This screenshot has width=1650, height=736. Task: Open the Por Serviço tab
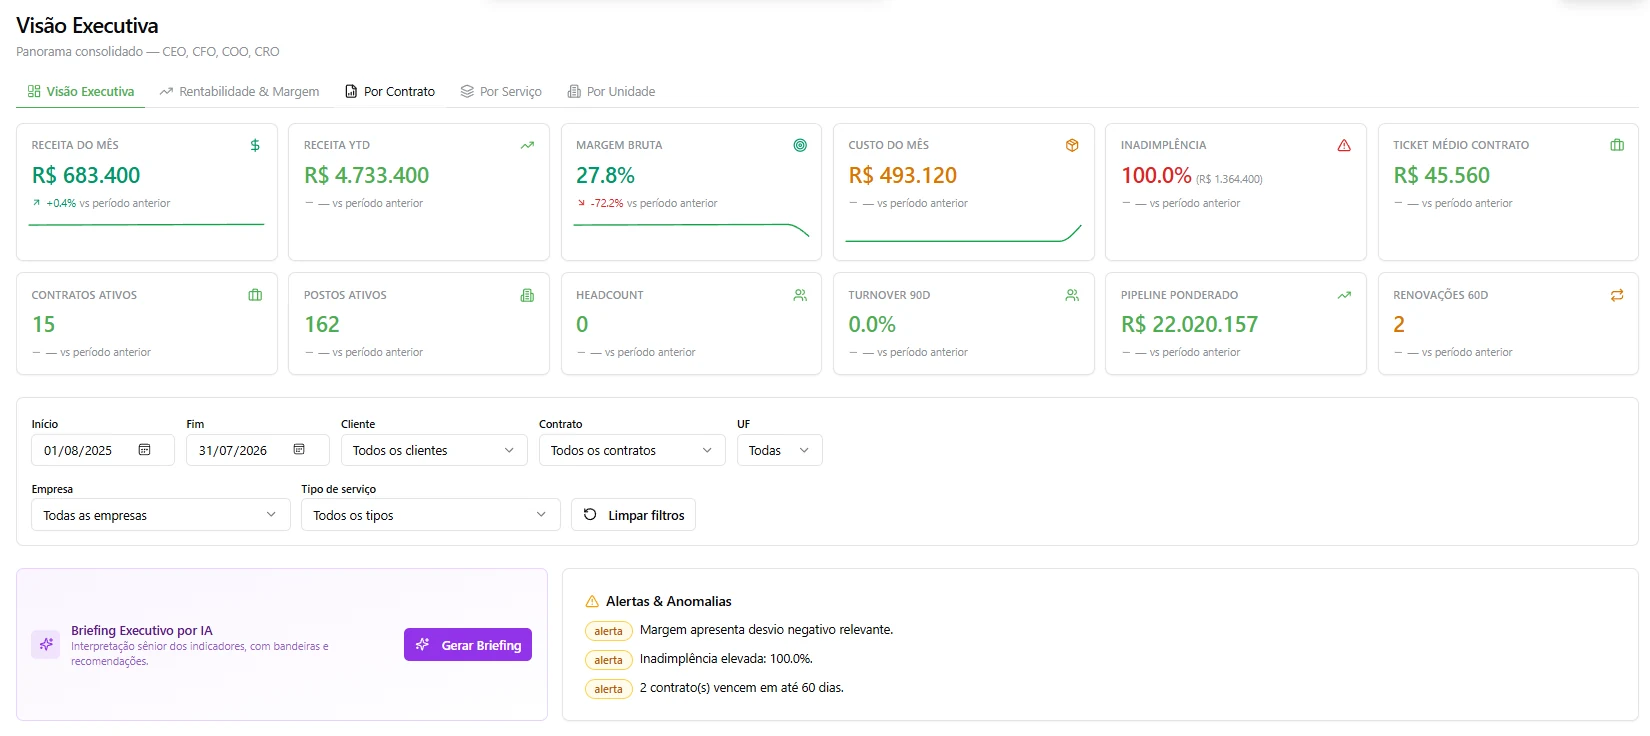501,91
